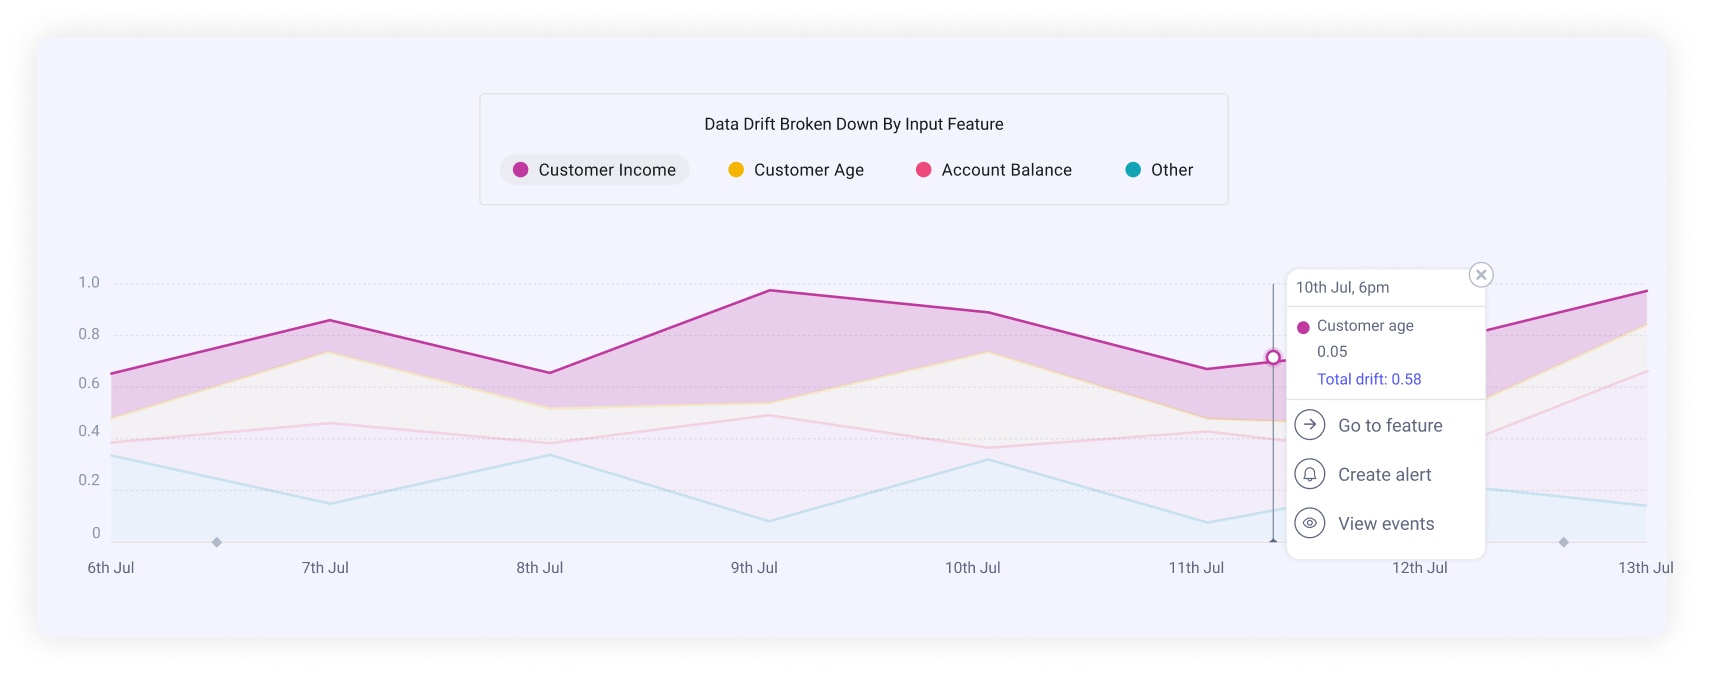Image resolution: width=1709 pixels, height=674 pixels.
Task: Close the 10th Jul tooltip popup
Action: pyautogui.click(x=1481, y=275)
